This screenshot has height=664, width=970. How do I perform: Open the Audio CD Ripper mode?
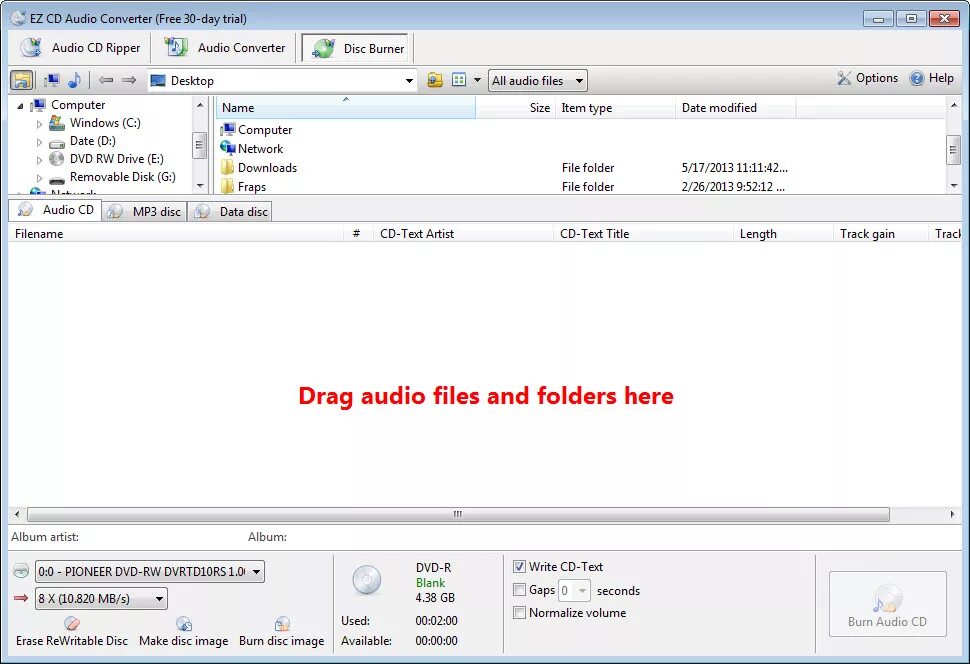pos(80,48)
